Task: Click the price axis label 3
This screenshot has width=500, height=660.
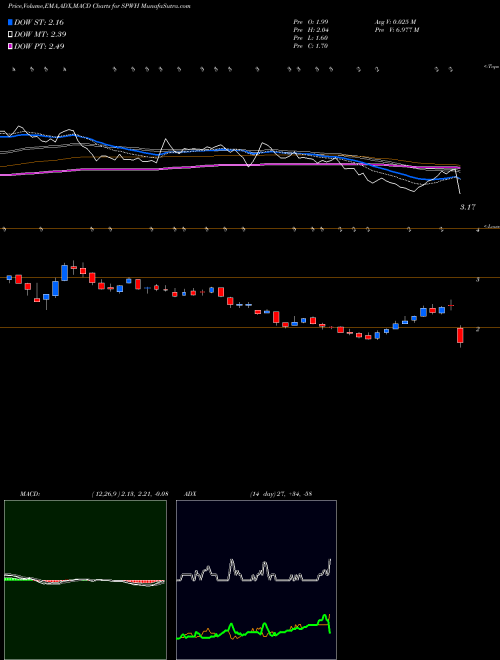Action: [x=477, y=279]
